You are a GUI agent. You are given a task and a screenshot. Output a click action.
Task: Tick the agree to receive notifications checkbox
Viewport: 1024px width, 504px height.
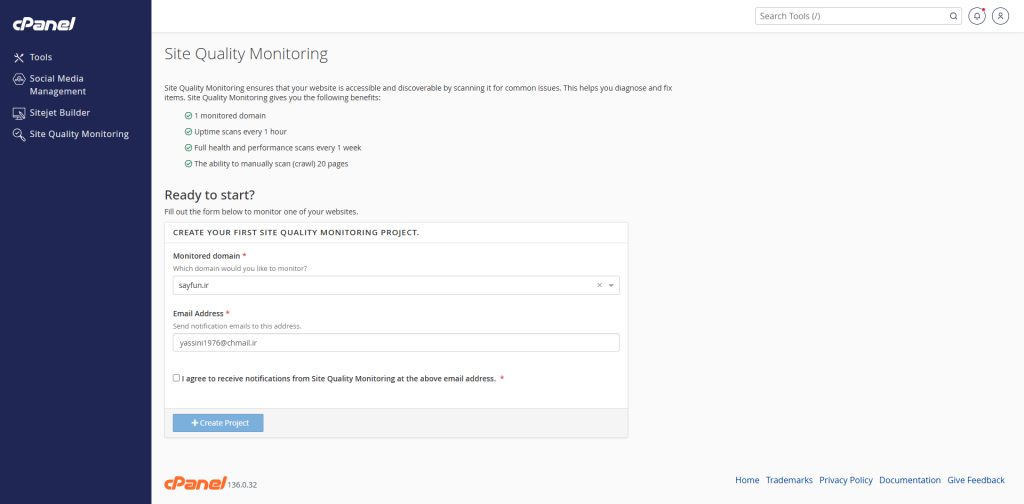tap(176, 378)
